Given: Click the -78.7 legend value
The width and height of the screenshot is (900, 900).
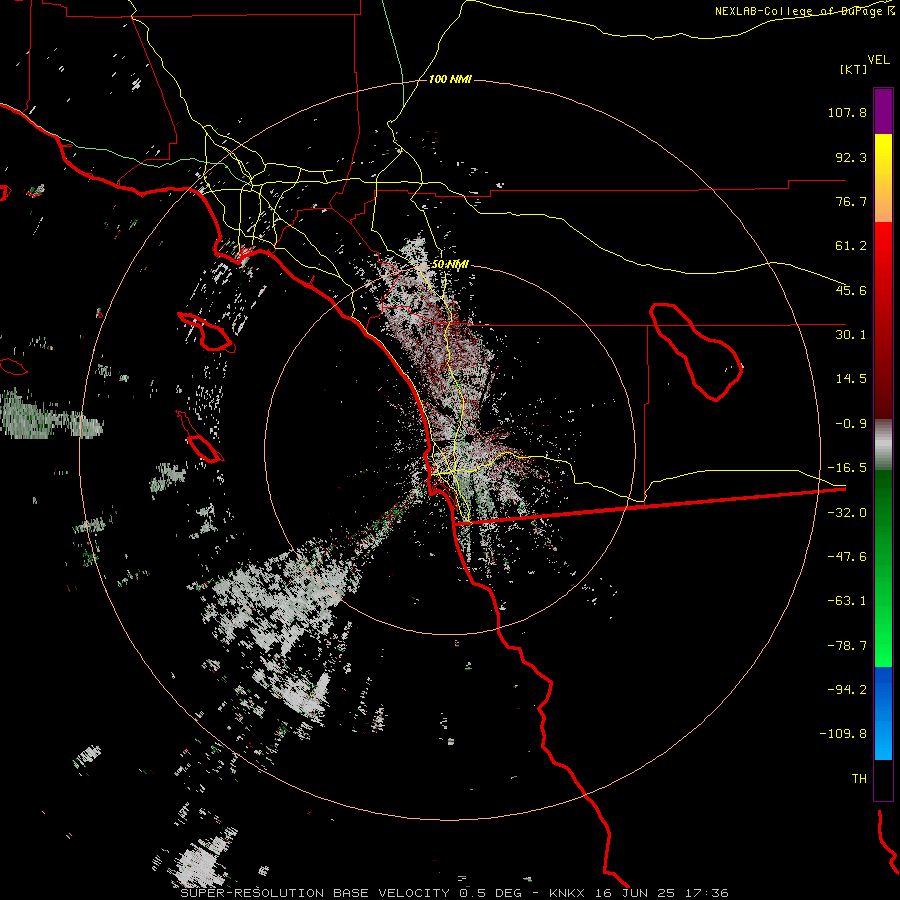Looking at the screenshot, I should point(847,646).
